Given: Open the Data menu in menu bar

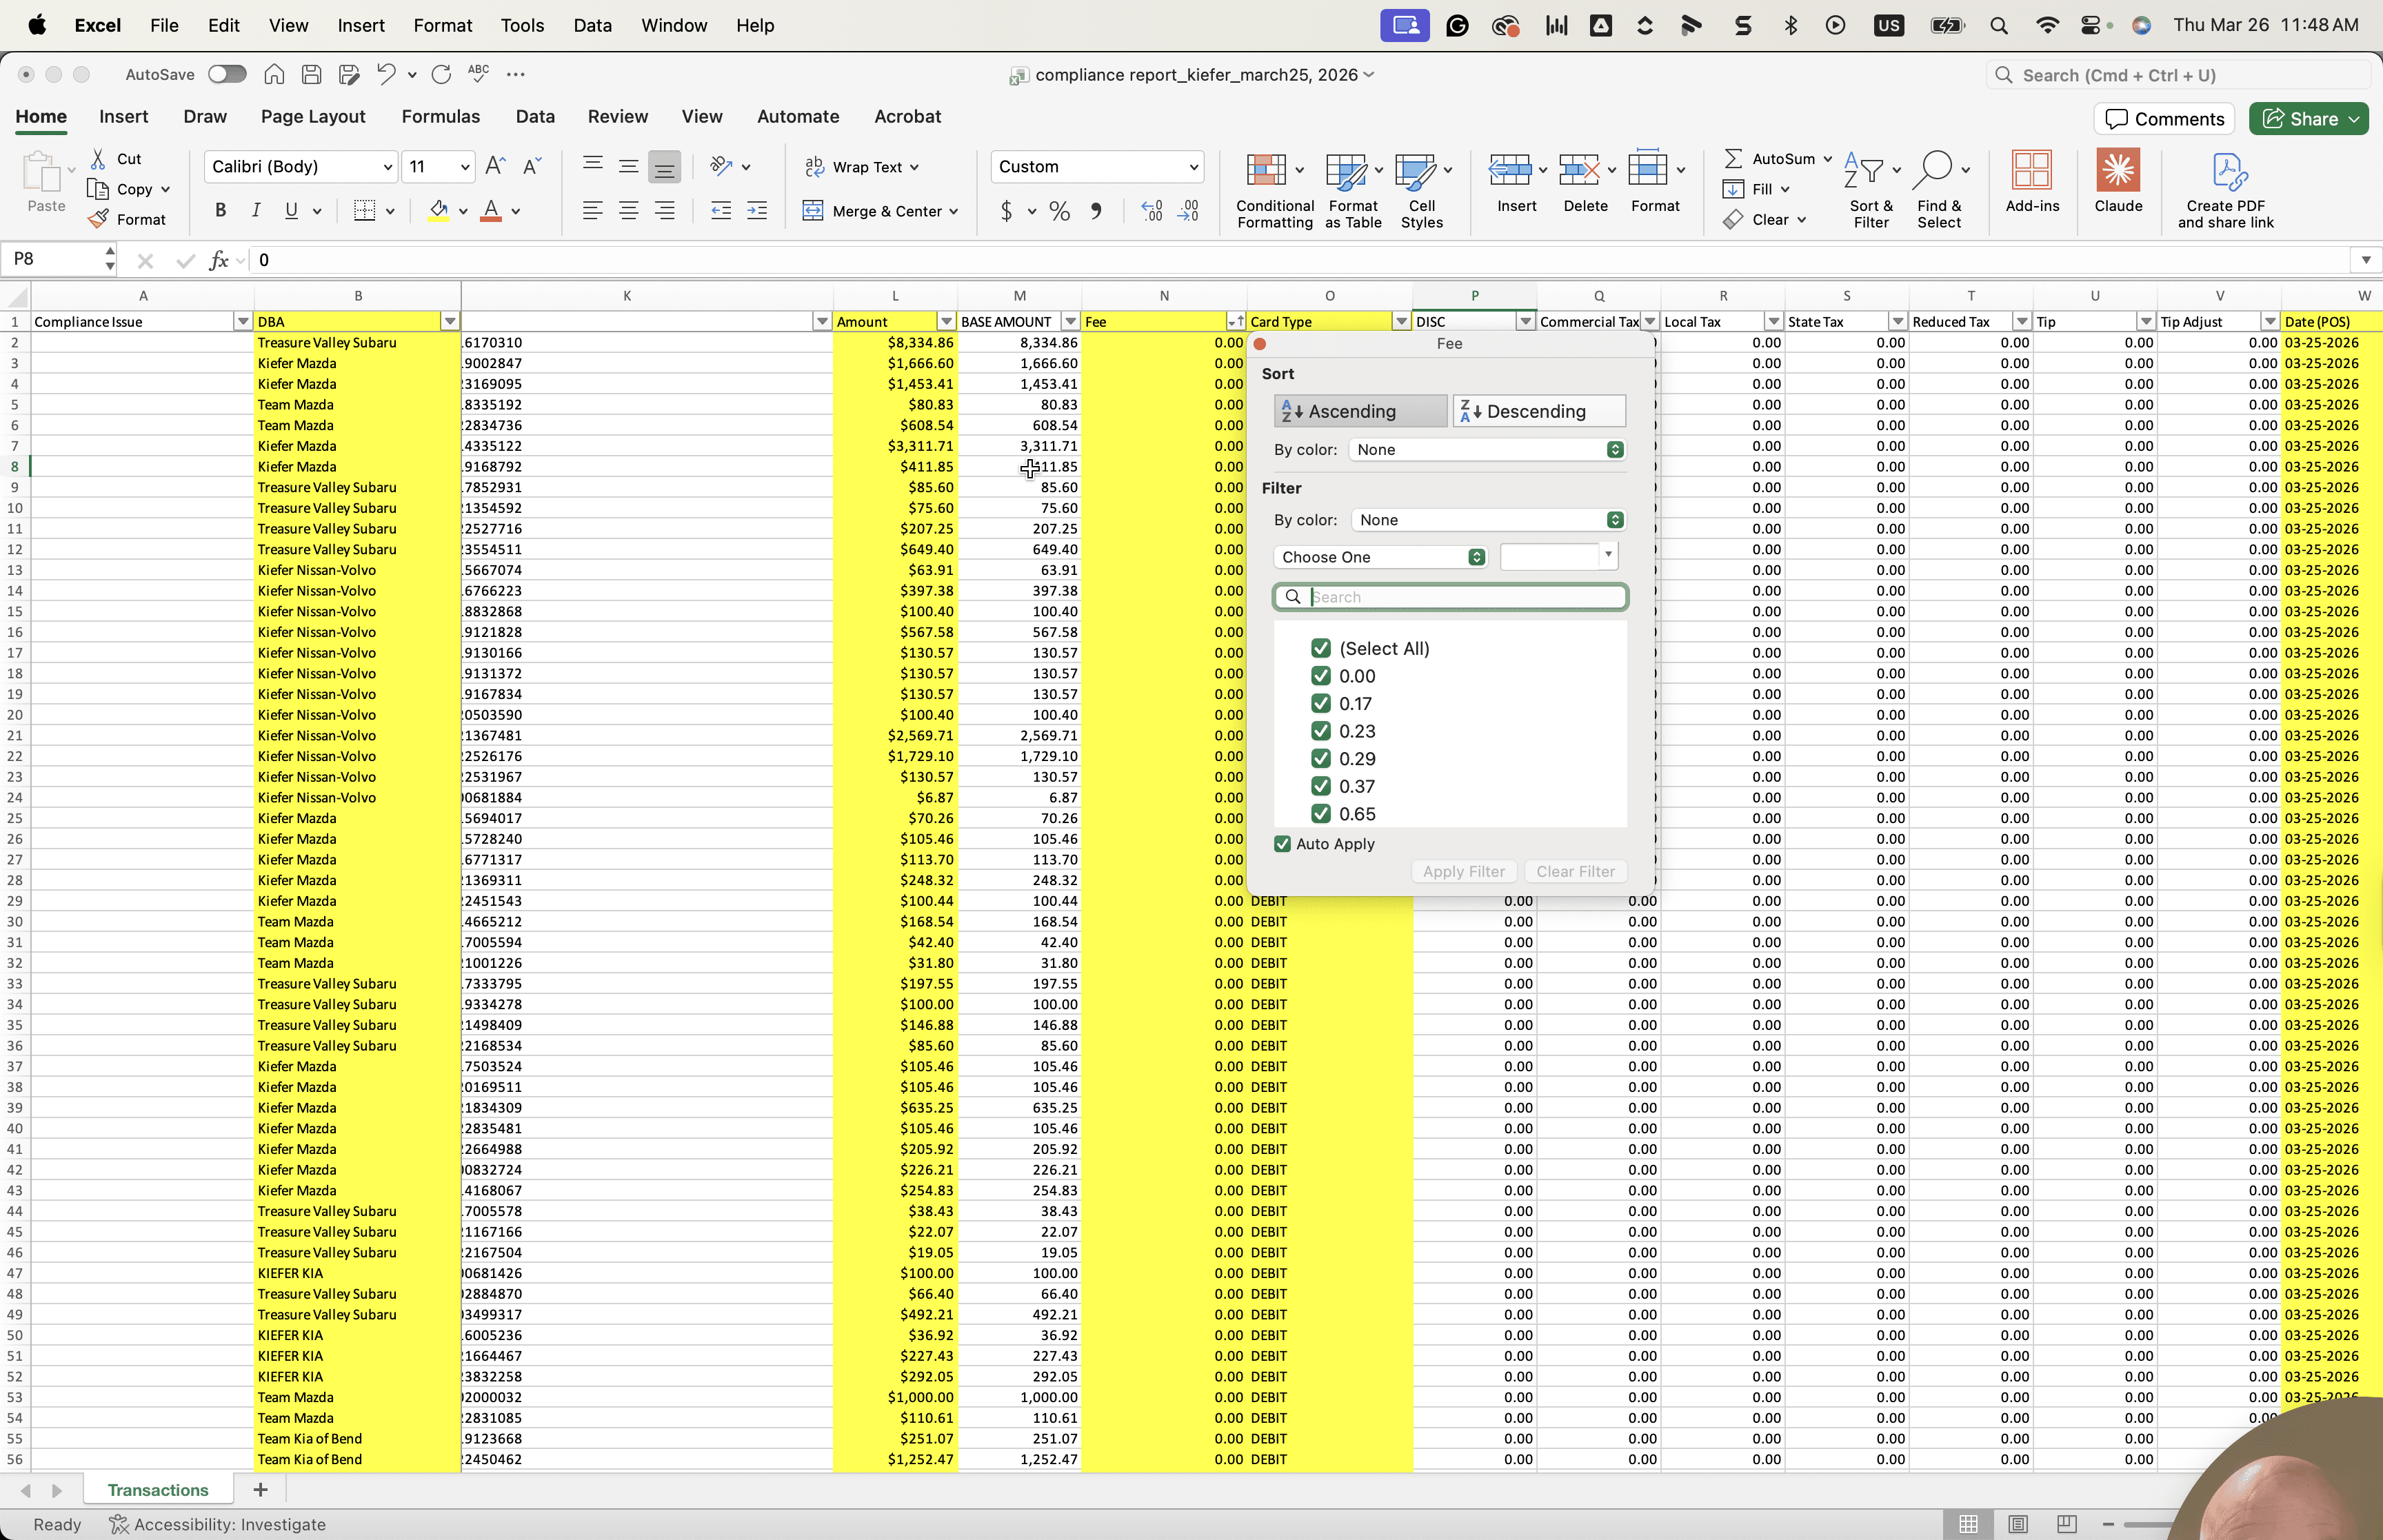Looking at the screenshot, I should [x=592, y=26].
